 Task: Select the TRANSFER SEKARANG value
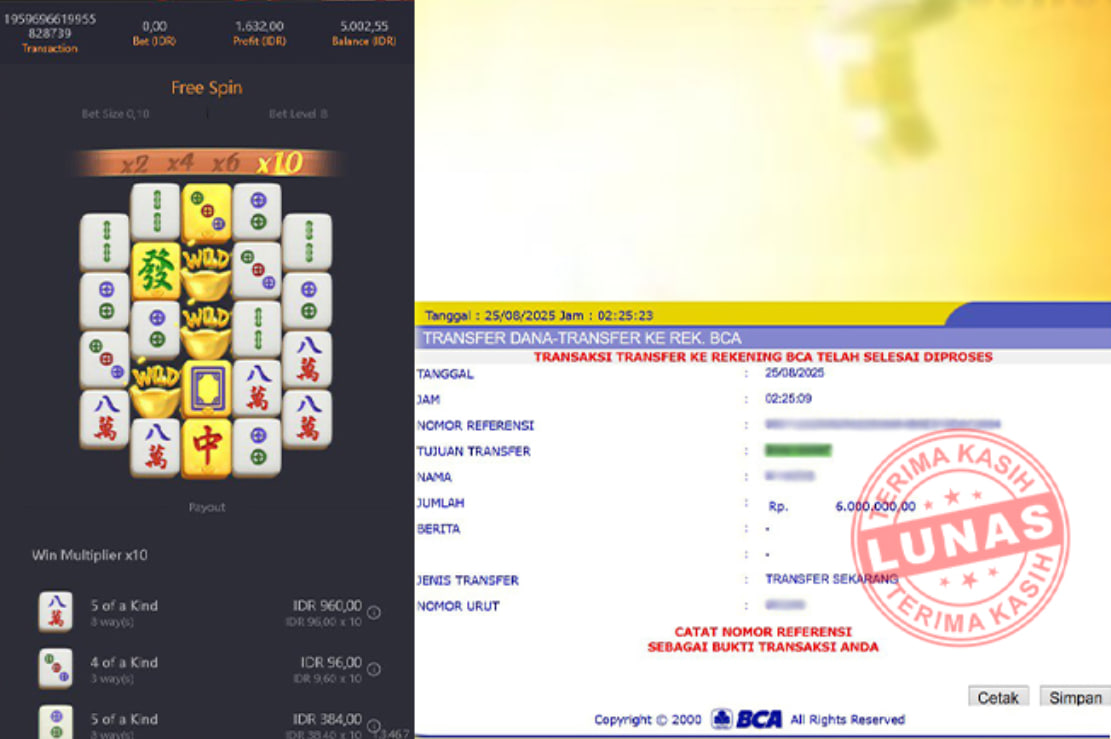(x=832, y=579)
